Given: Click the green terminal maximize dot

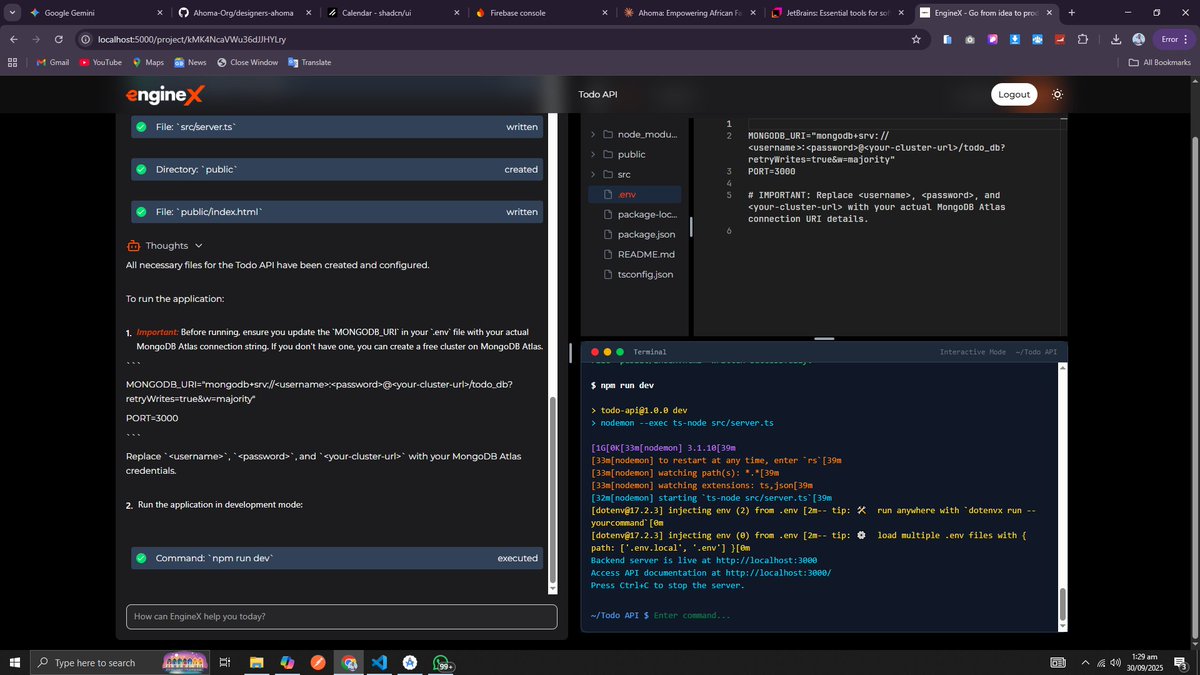Looking at the screenshot, I should click(620, 352).
